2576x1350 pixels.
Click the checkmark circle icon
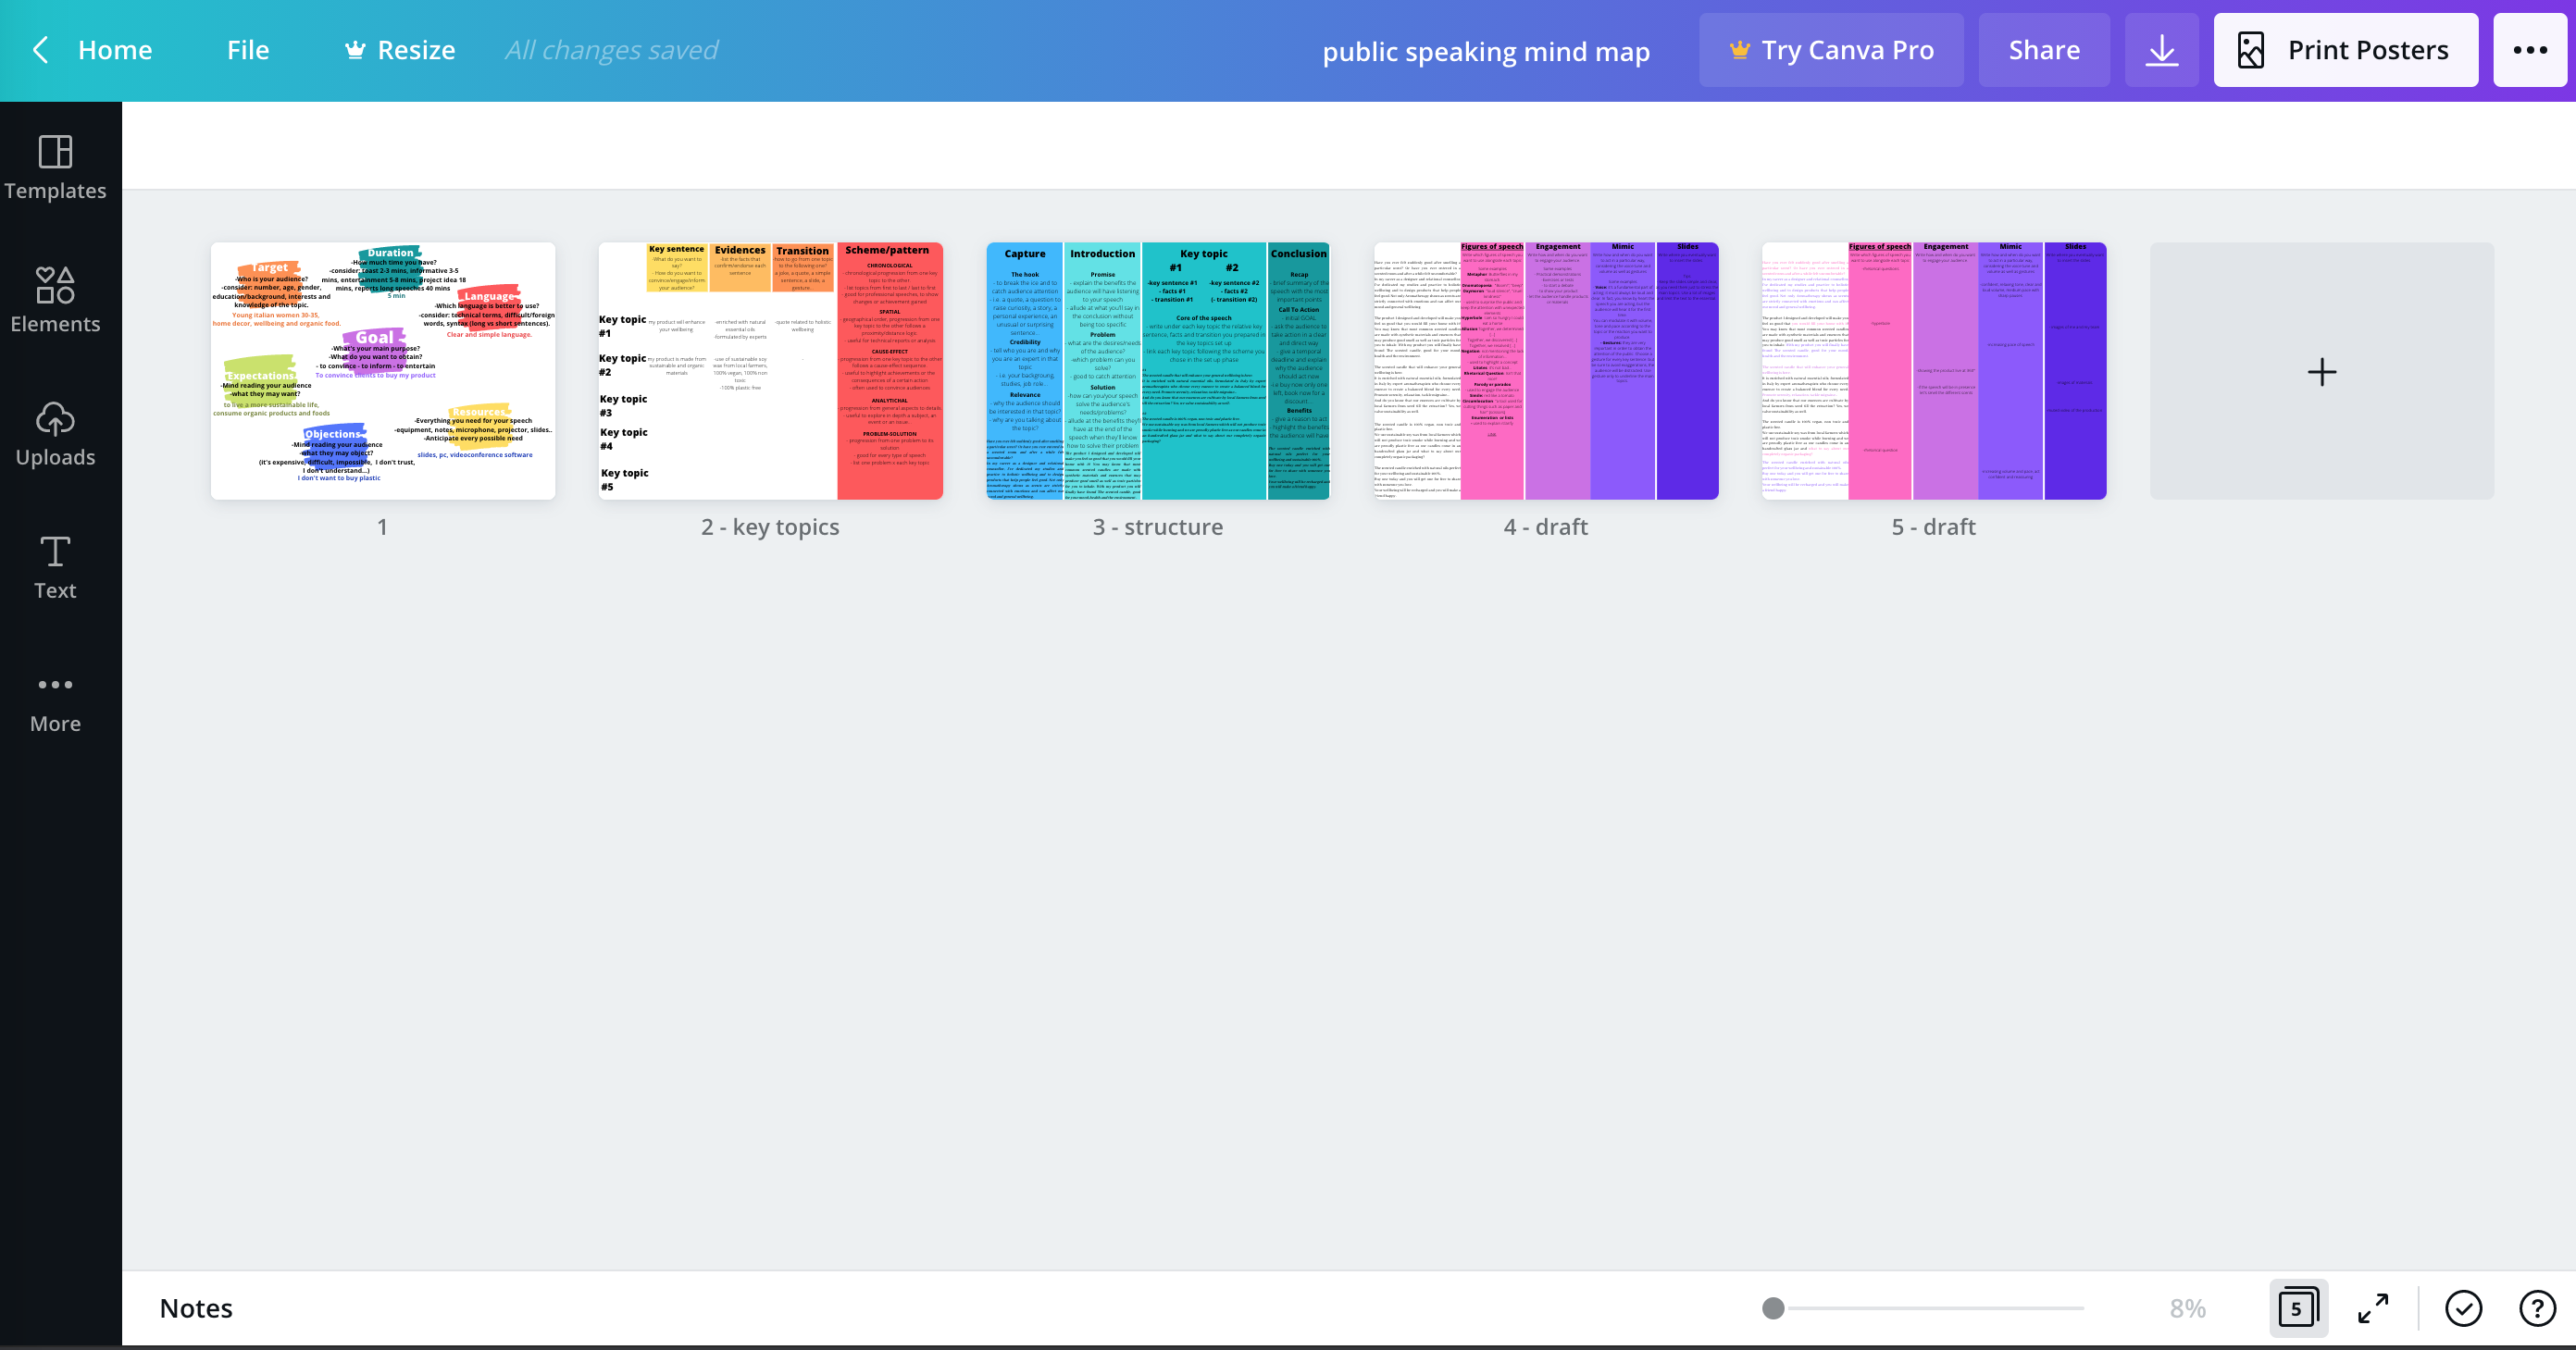(2463, 1308)
